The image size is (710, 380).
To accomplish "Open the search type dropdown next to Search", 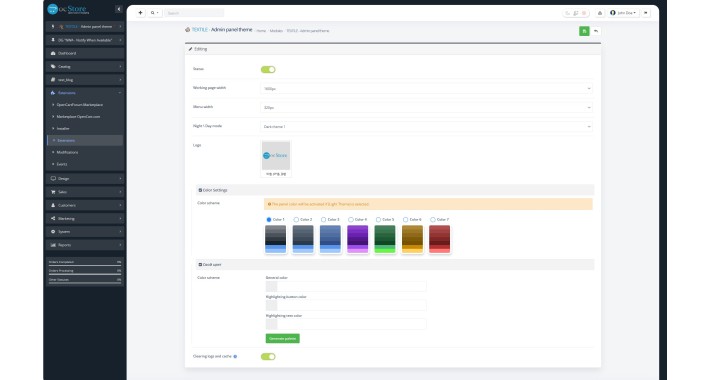I will (154, 13).
